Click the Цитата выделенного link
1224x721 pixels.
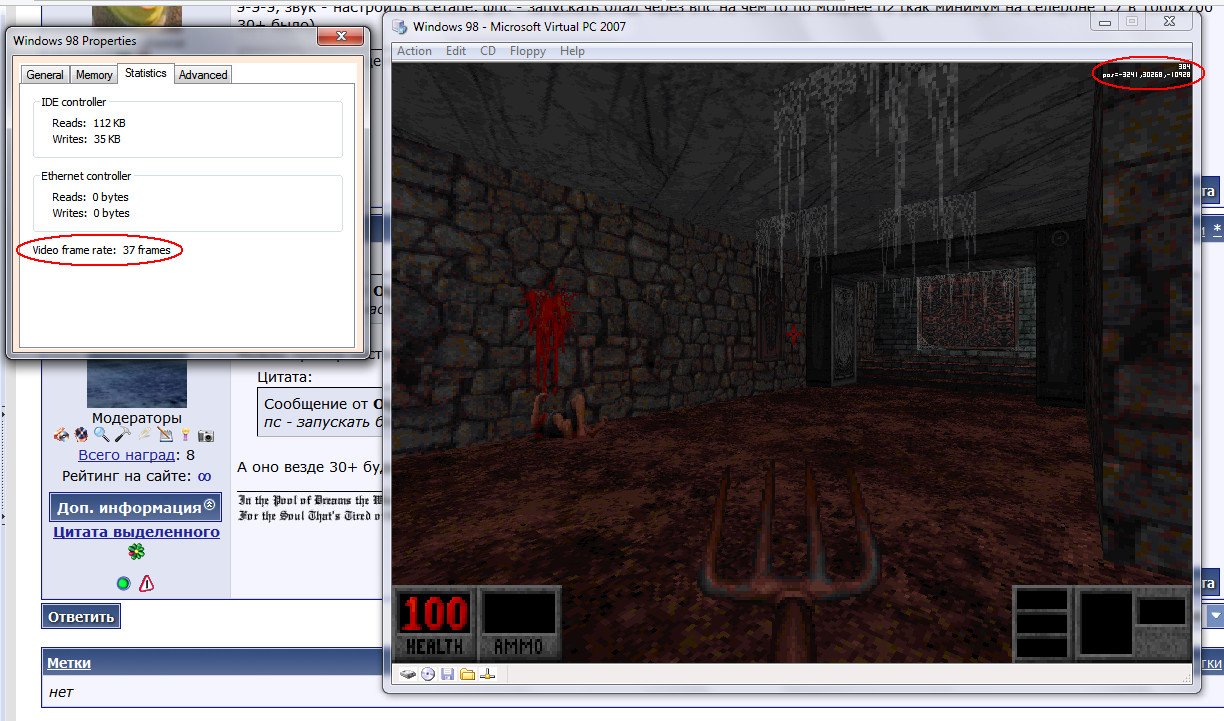(x=136, y=532)
